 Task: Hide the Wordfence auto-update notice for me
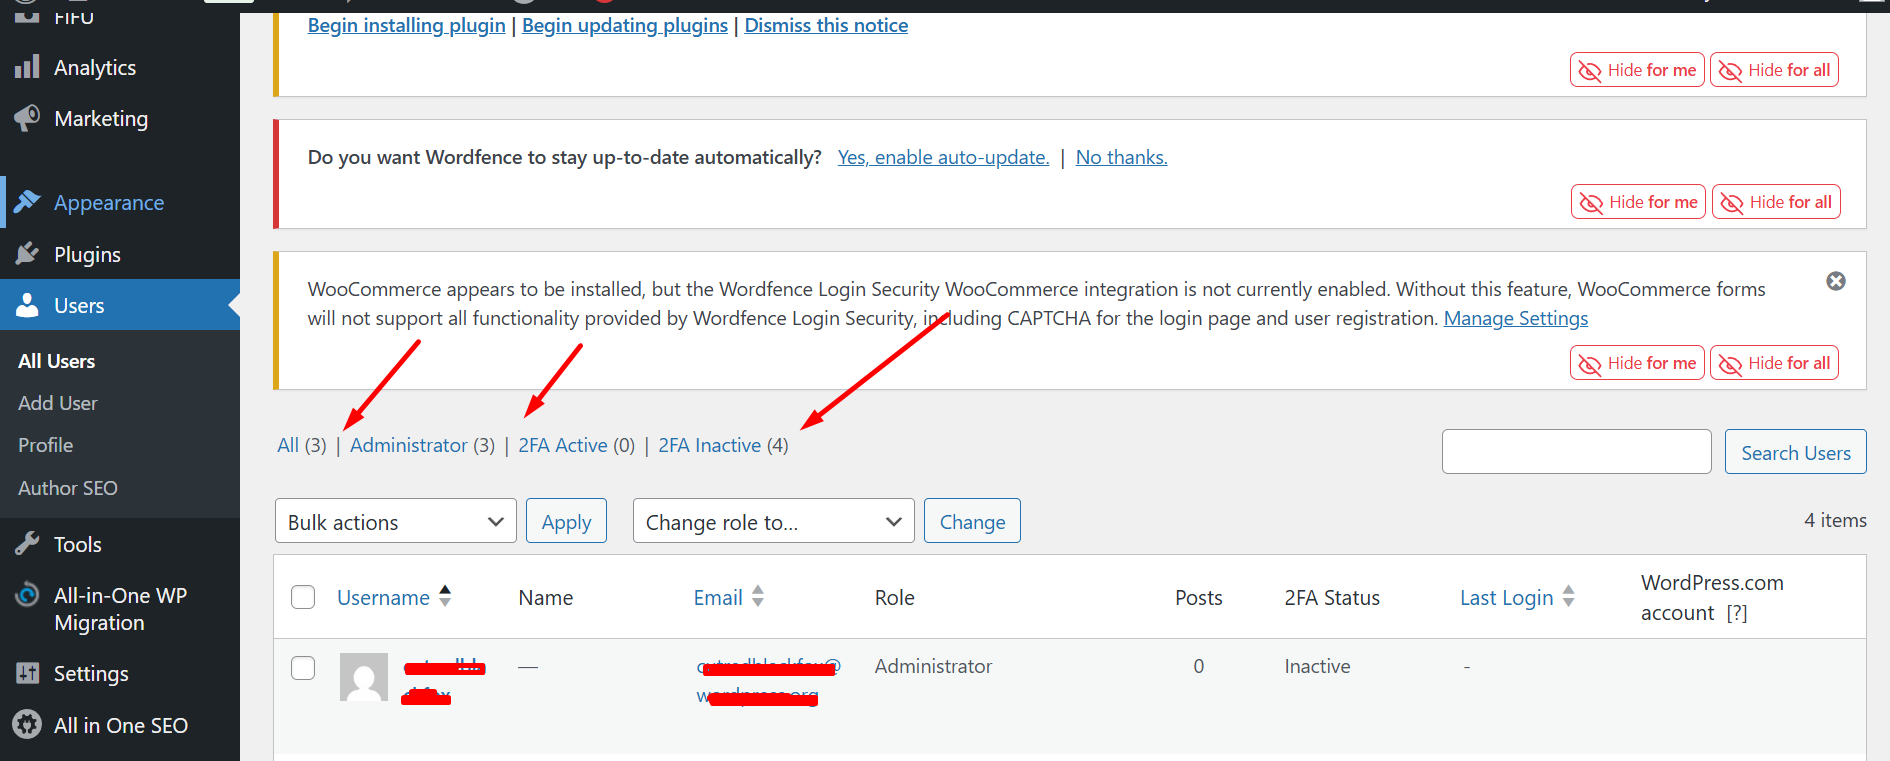[1638, 202]
